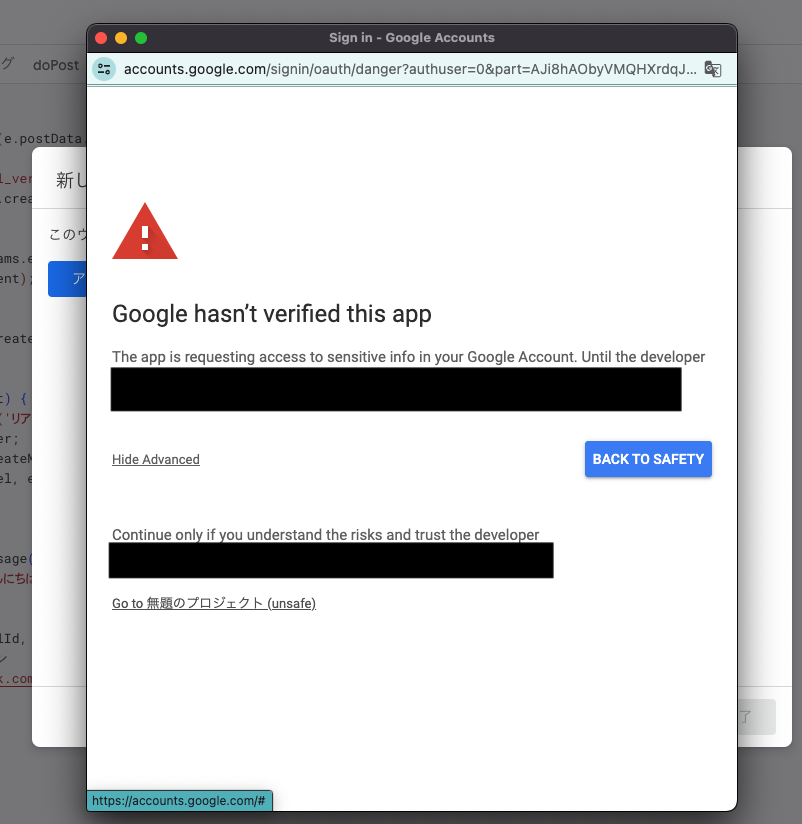
Task: Click the red warning triangle icon
Action: pos(145,232)
